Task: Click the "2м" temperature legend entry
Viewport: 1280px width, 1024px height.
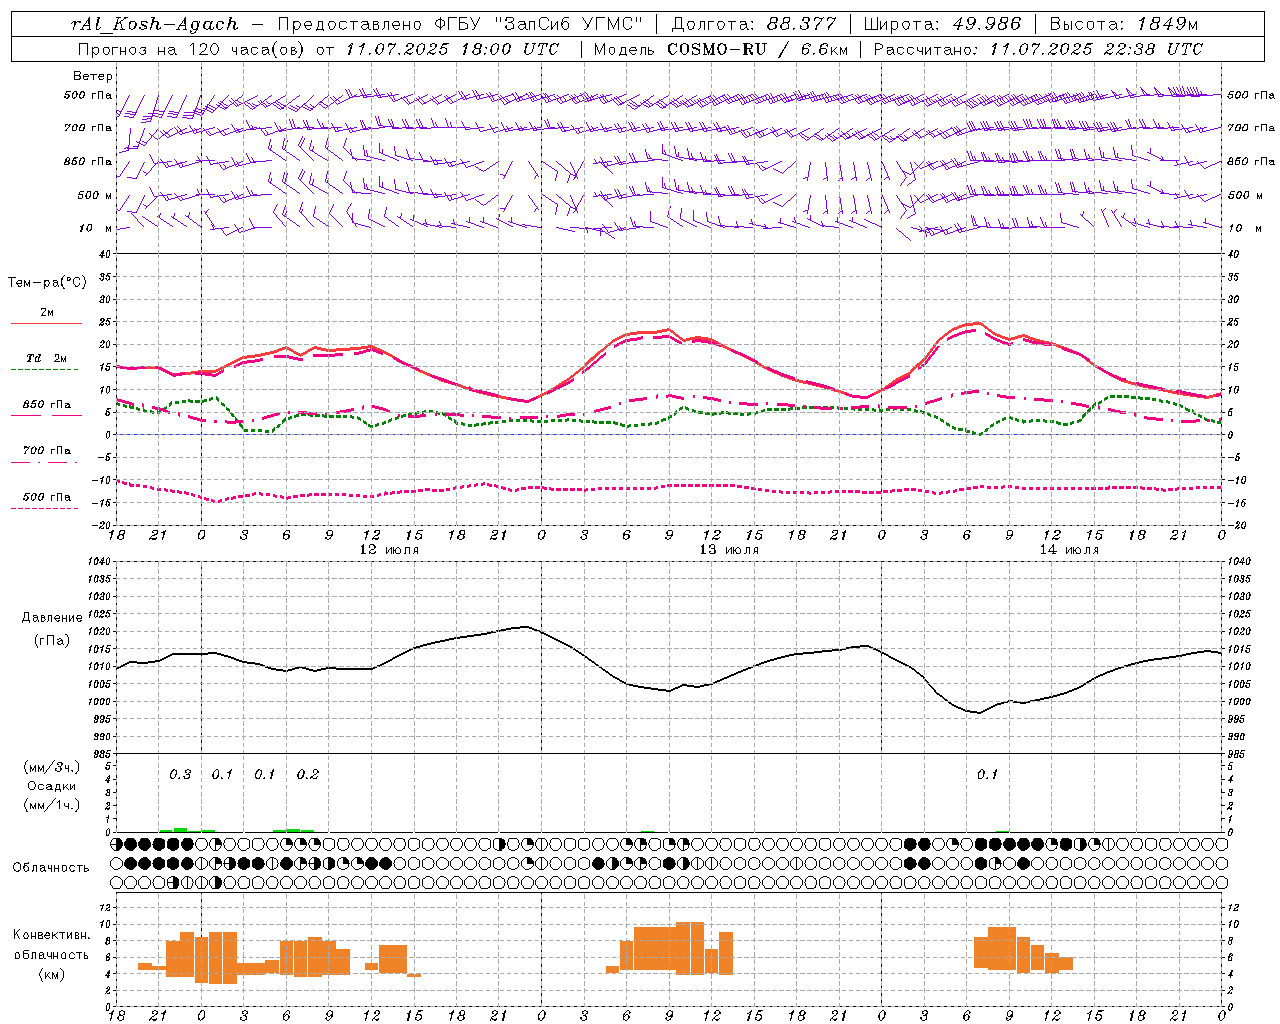Action: click(47, 313)
